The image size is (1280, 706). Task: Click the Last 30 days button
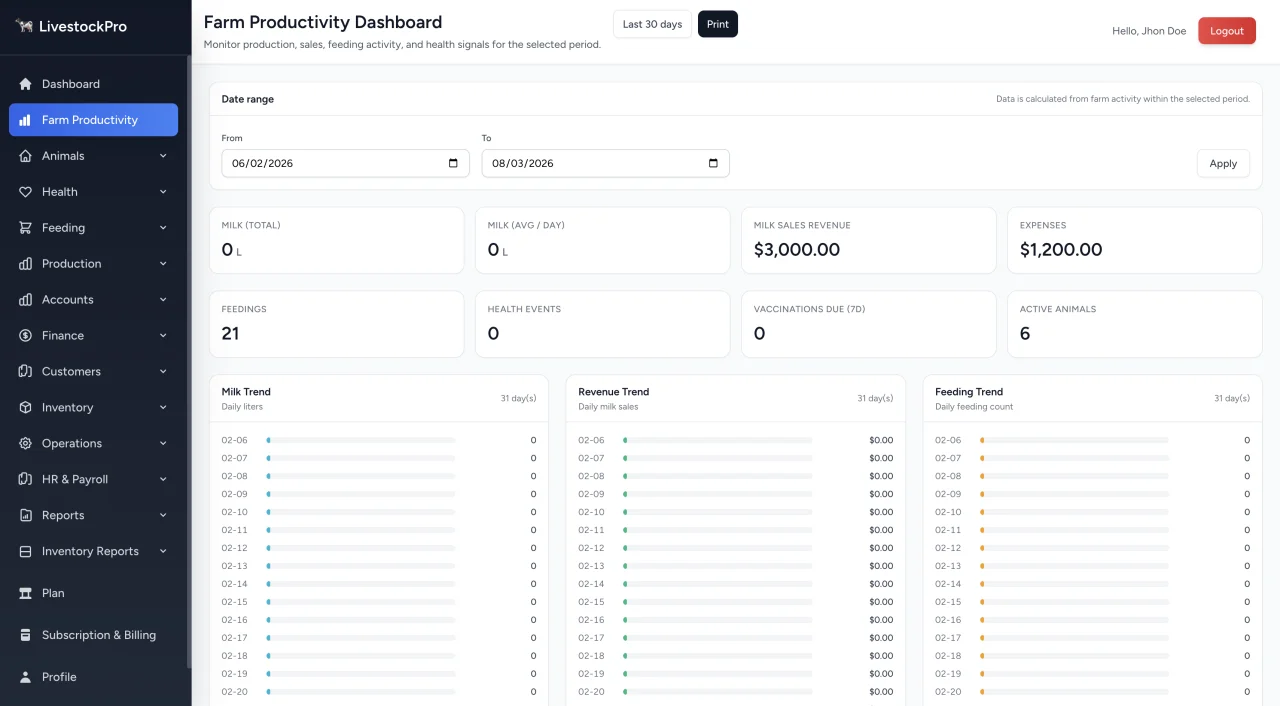[x=652, y=24]
